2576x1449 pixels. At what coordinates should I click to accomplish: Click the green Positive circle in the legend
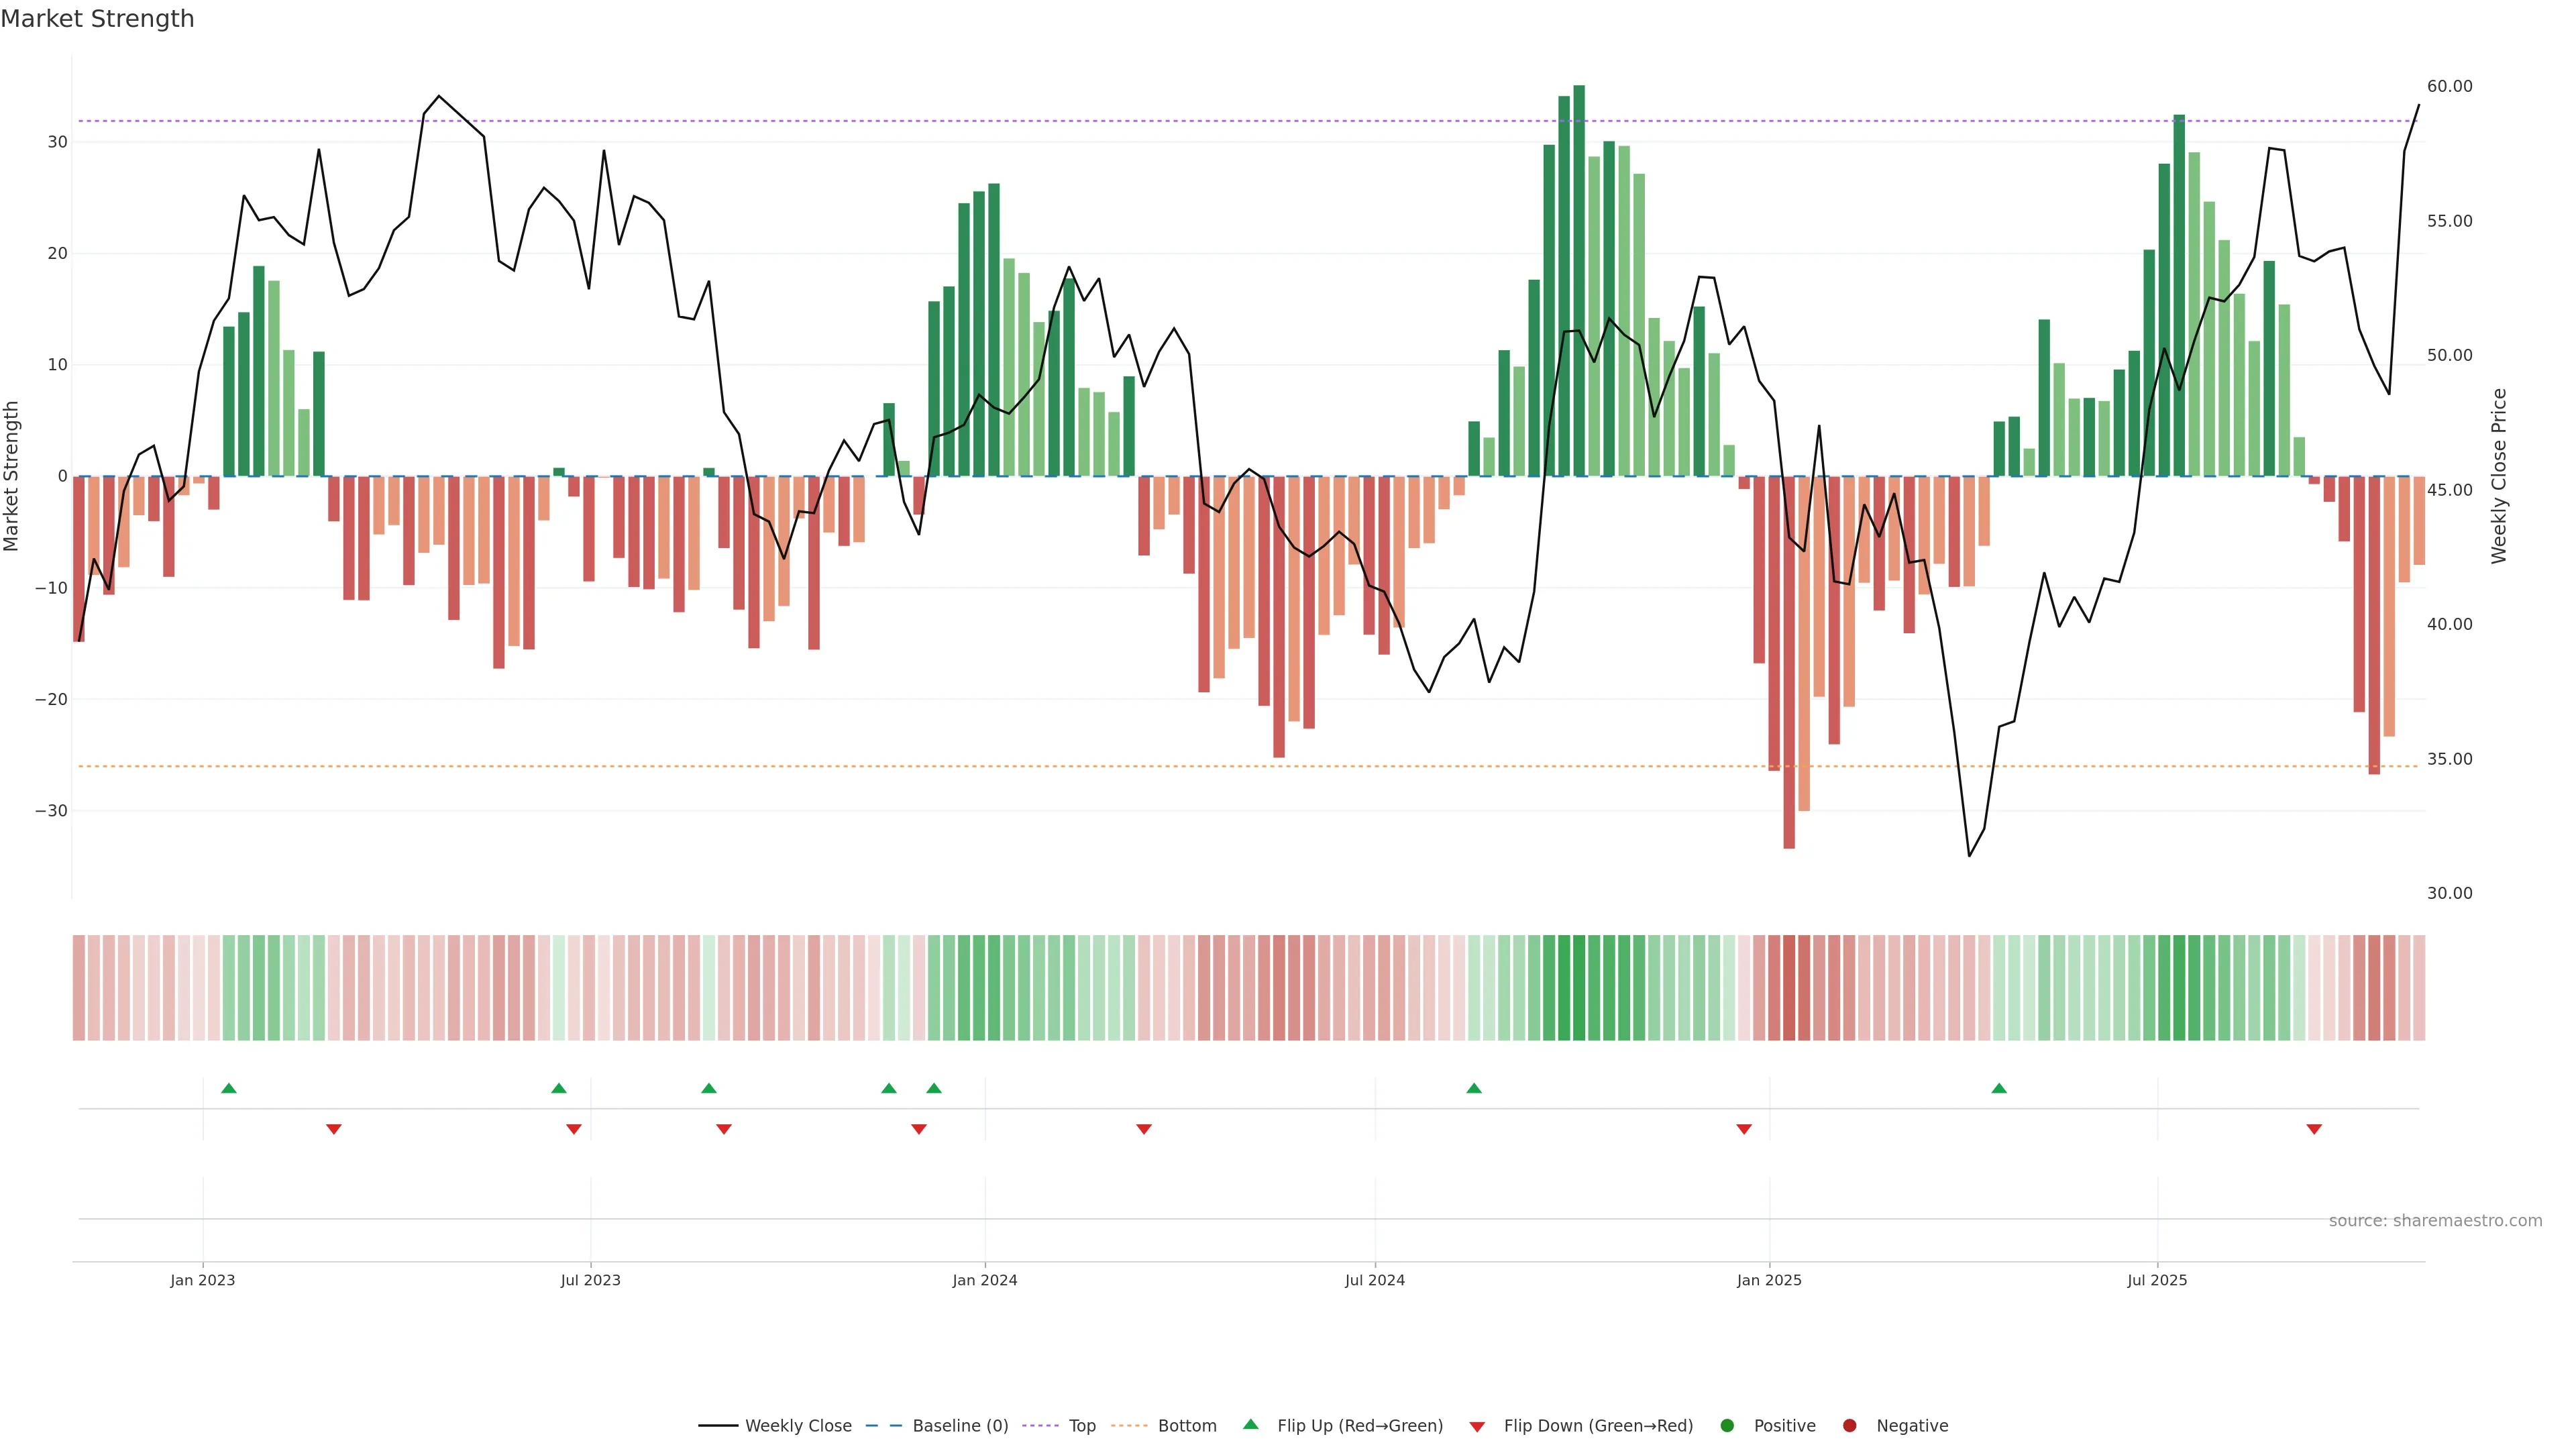pos(1726,1426)
